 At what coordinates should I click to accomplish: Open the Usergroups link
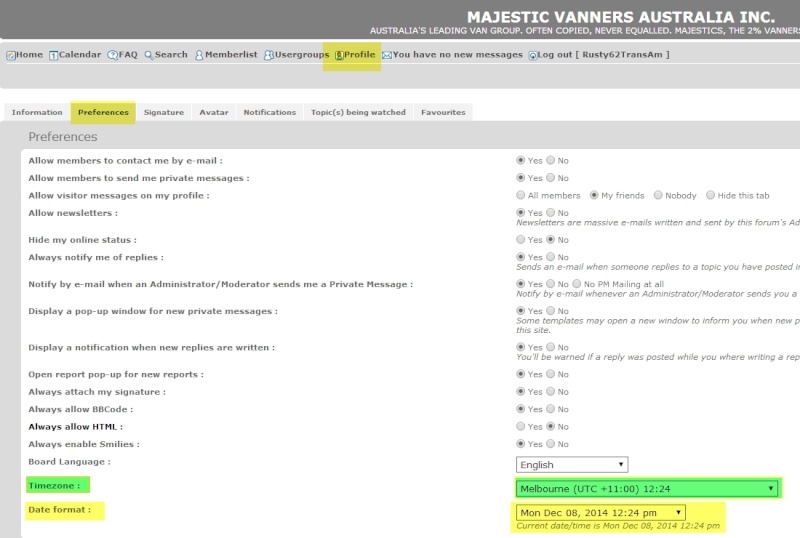(x=302, y=55)
